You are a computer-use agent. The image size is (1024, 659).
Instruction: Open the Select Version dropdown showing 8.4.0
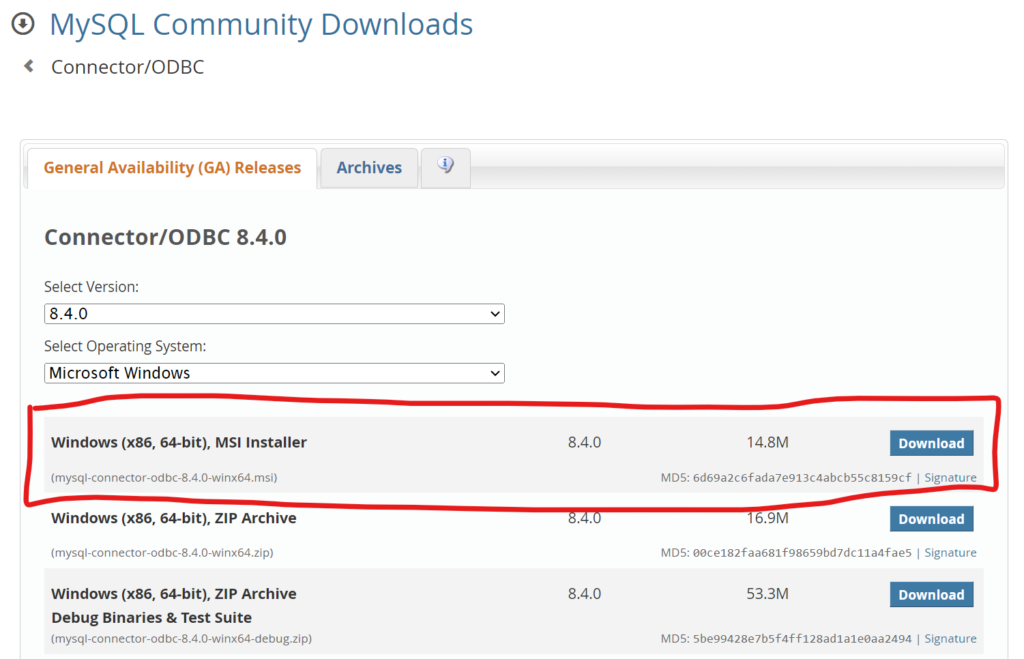coord(274,313)
